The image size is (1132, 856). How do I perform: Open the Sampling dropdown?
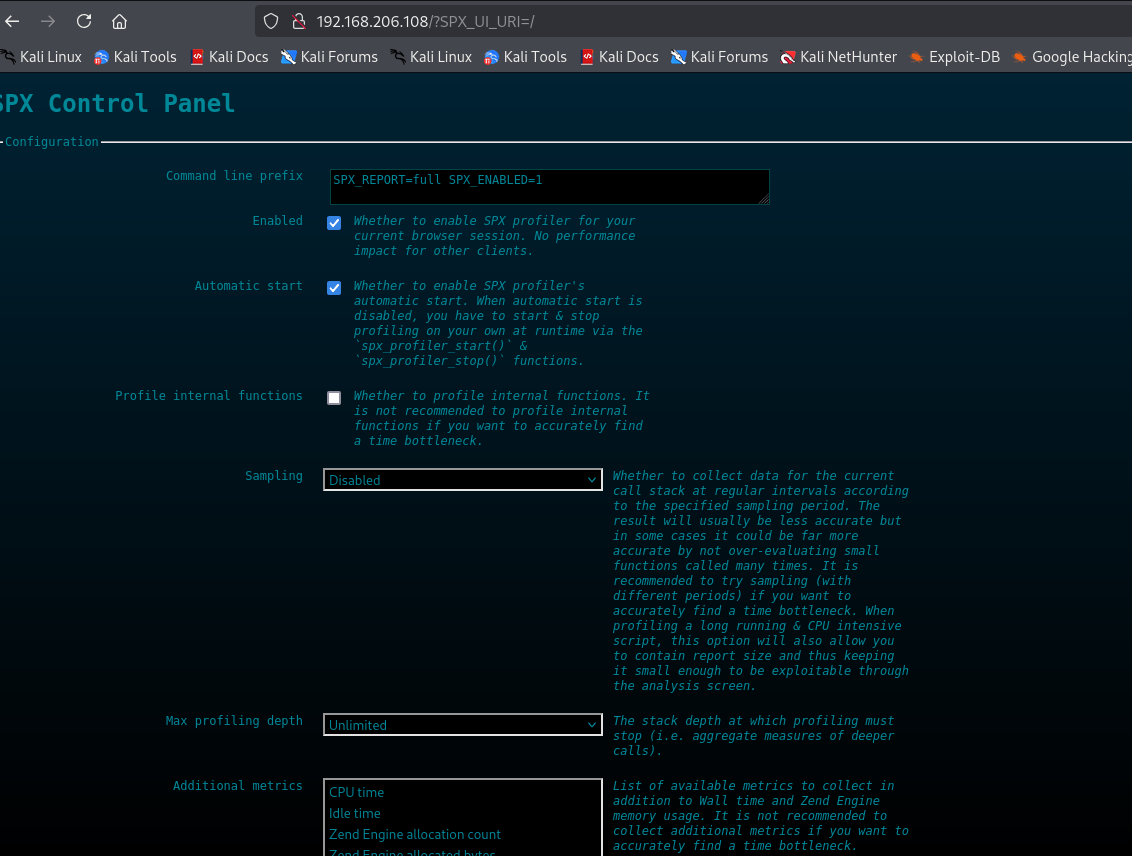click(462, 480)
